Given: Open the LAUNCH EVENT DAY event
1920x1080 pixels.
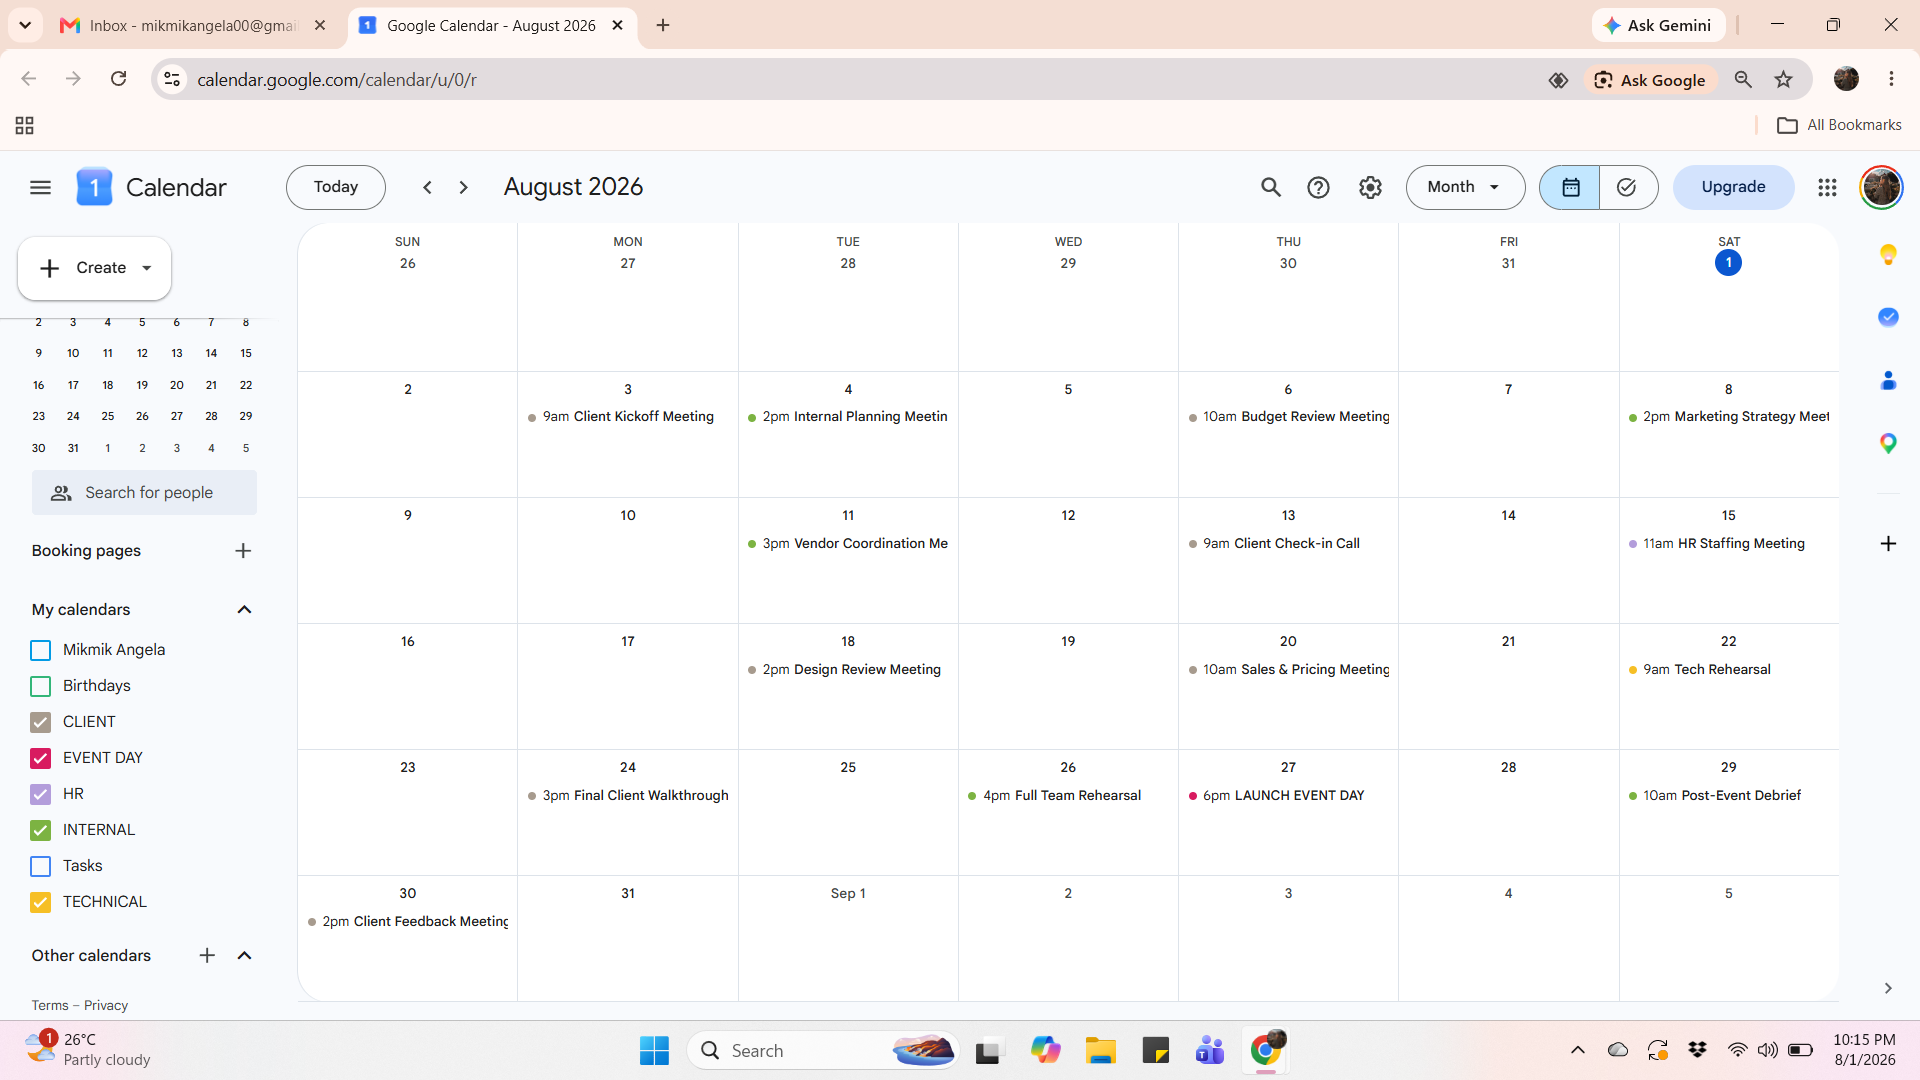Looking at the screenshot, I should tap(1287, 796).
